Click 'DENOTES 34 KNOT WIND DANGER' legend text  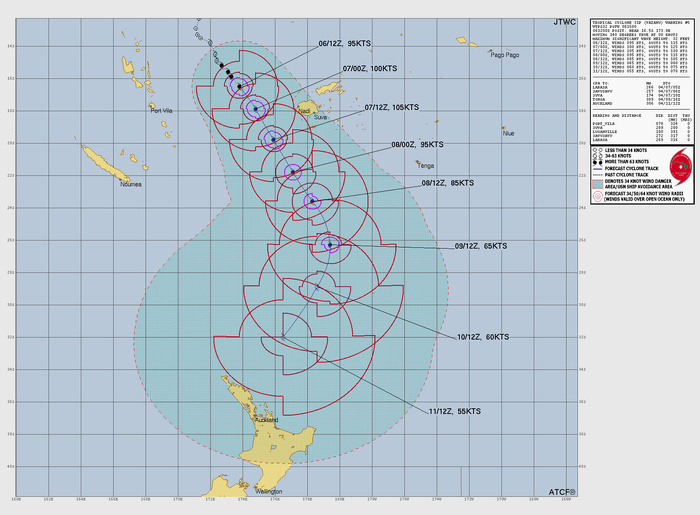[x=638, y=181]
